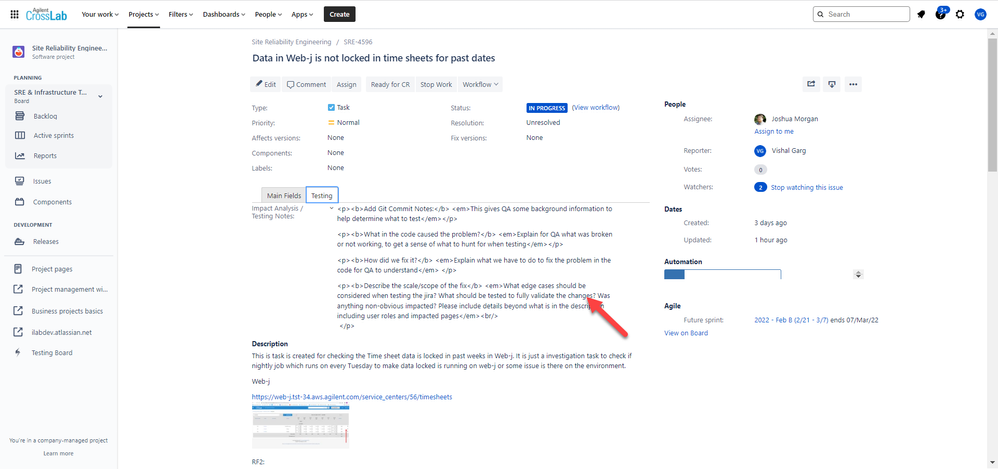The width and height of the screenshot is (998, 469).
Task: Click the Comment button
Action: tap(306, 84)
